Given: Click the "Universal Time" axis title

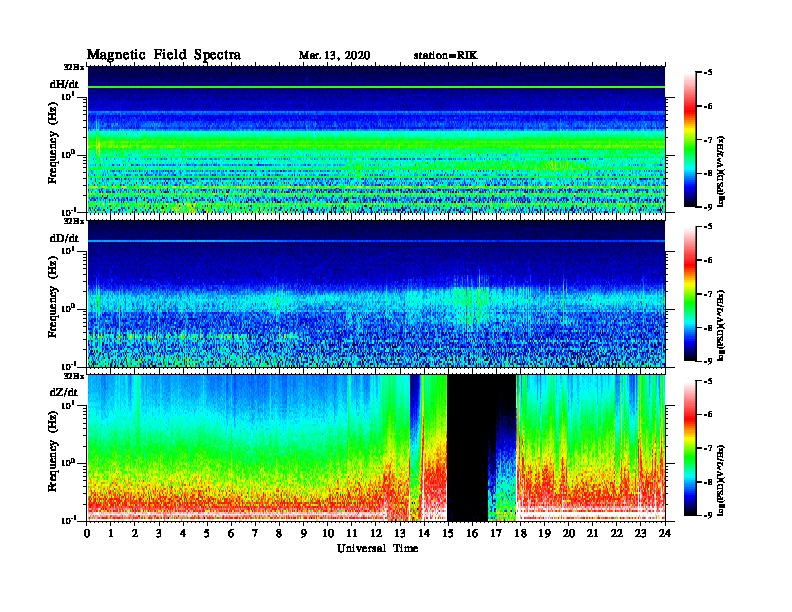Looking at the screenshot, I should pyautogui.click(x=377, y=548).
